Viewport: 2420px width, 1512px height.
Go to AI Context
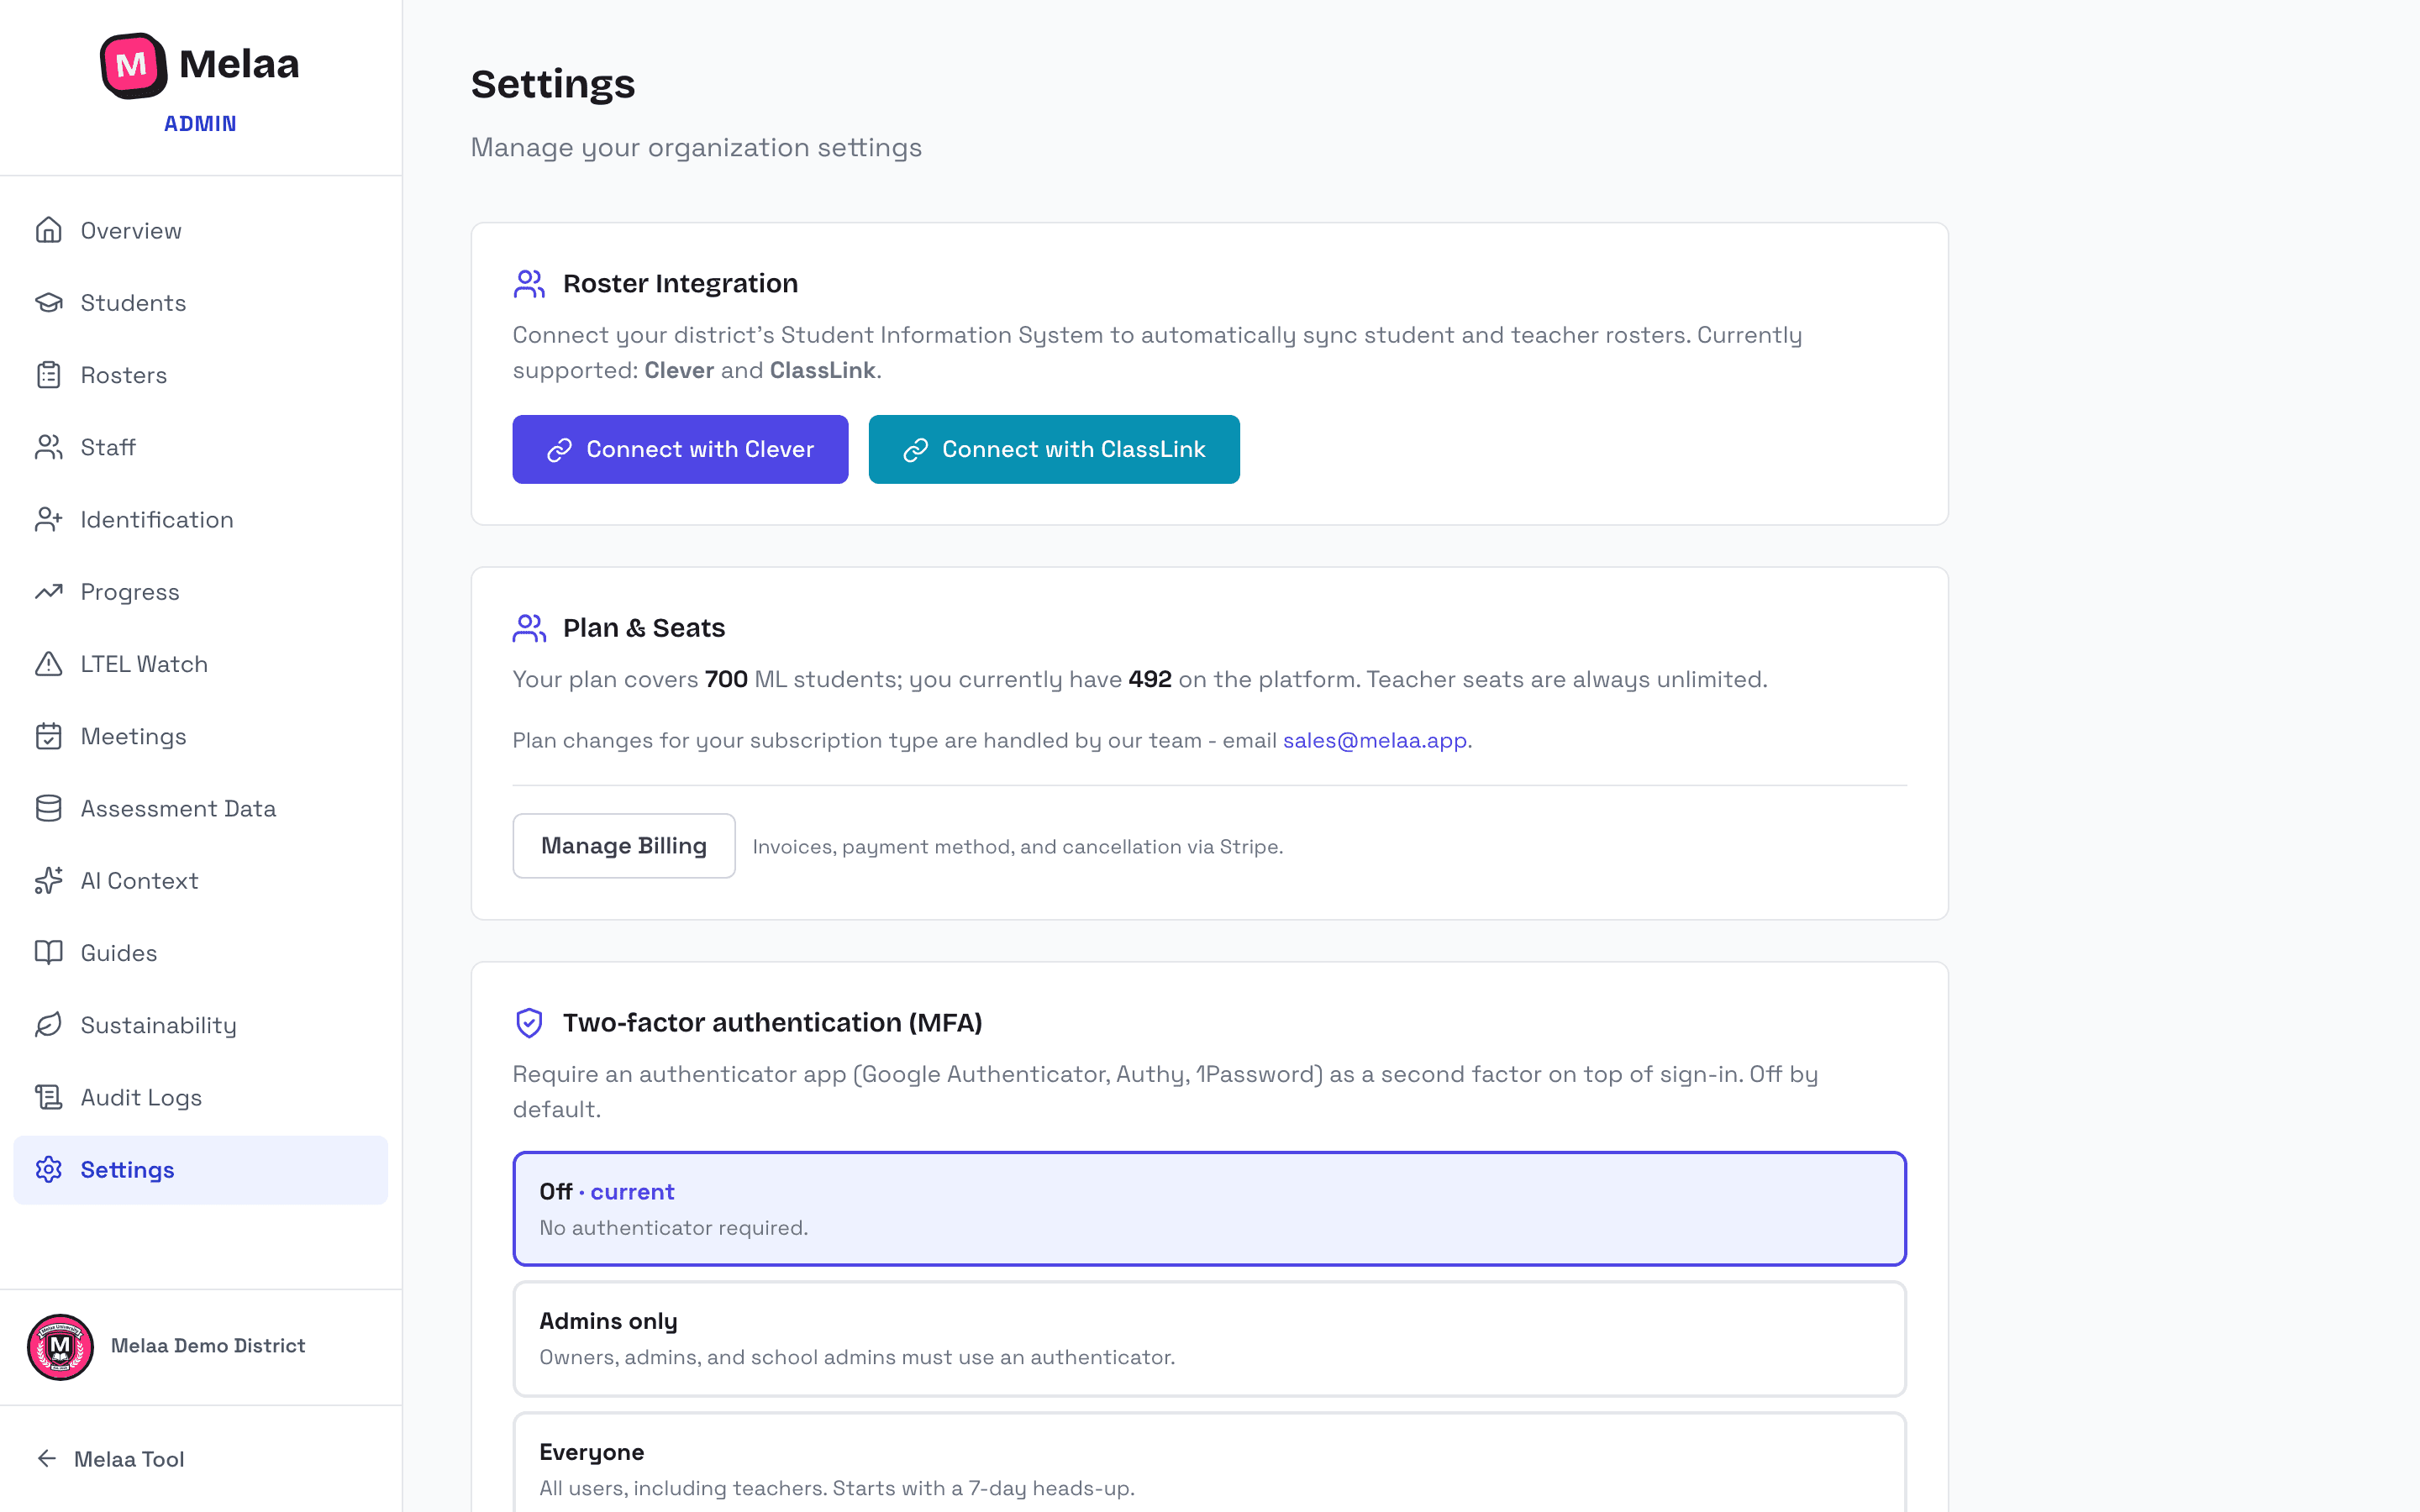200,880
